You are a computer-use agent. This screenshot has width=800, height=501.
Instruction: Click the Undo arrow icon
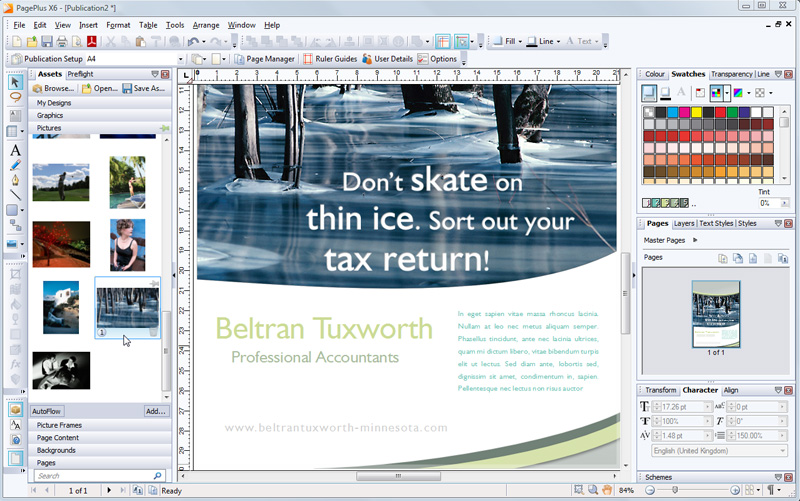[193, 42]
